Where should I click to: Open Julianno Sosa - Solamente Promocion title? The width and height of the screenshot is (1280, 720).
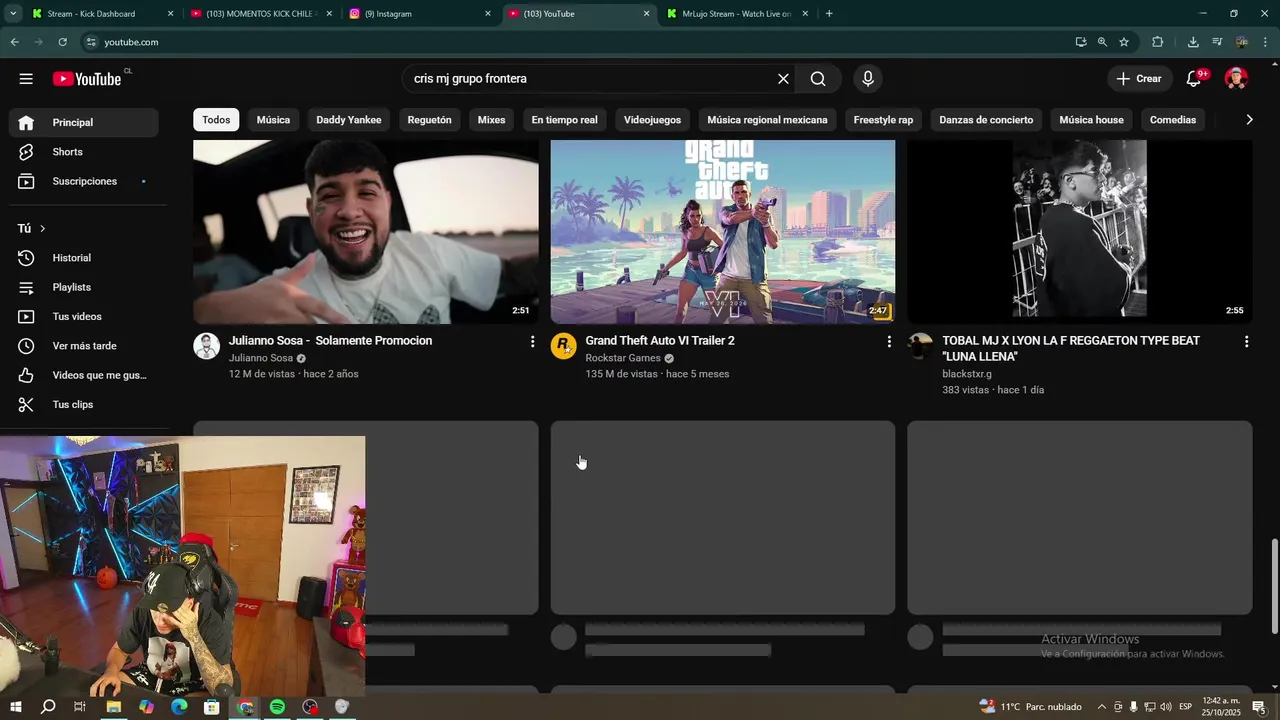click(330, 341)
